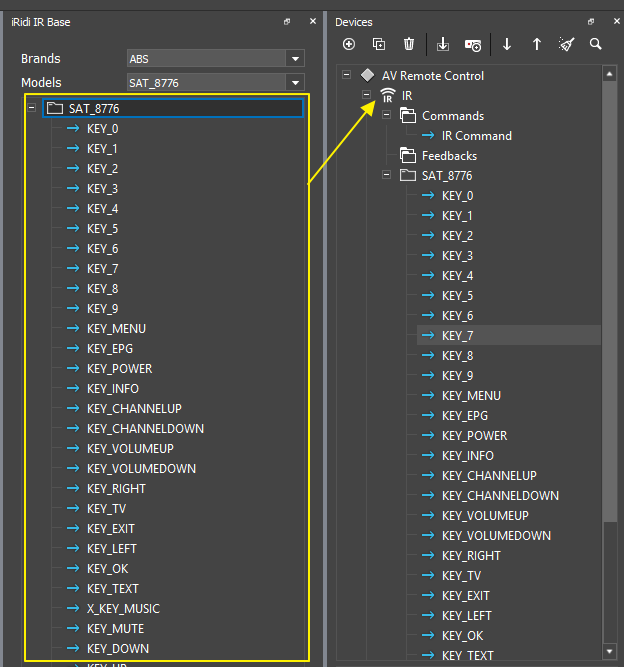Select KEY_9 in Devices tree

457,376
